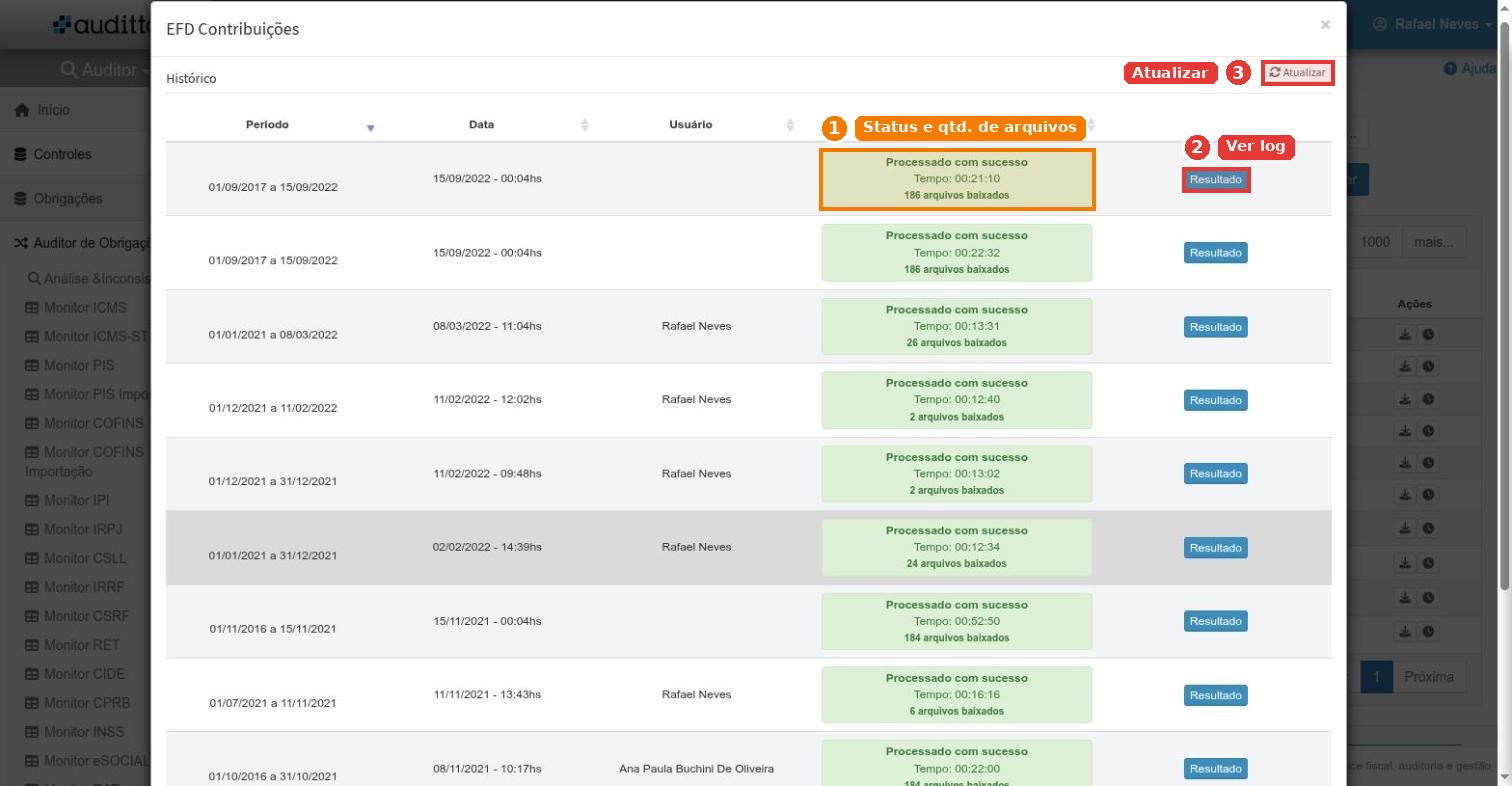The height and width of the screenshot is (786, 1512).
Task: Open the Rafael Neves user menu
Action: [x=1433, y=24]
